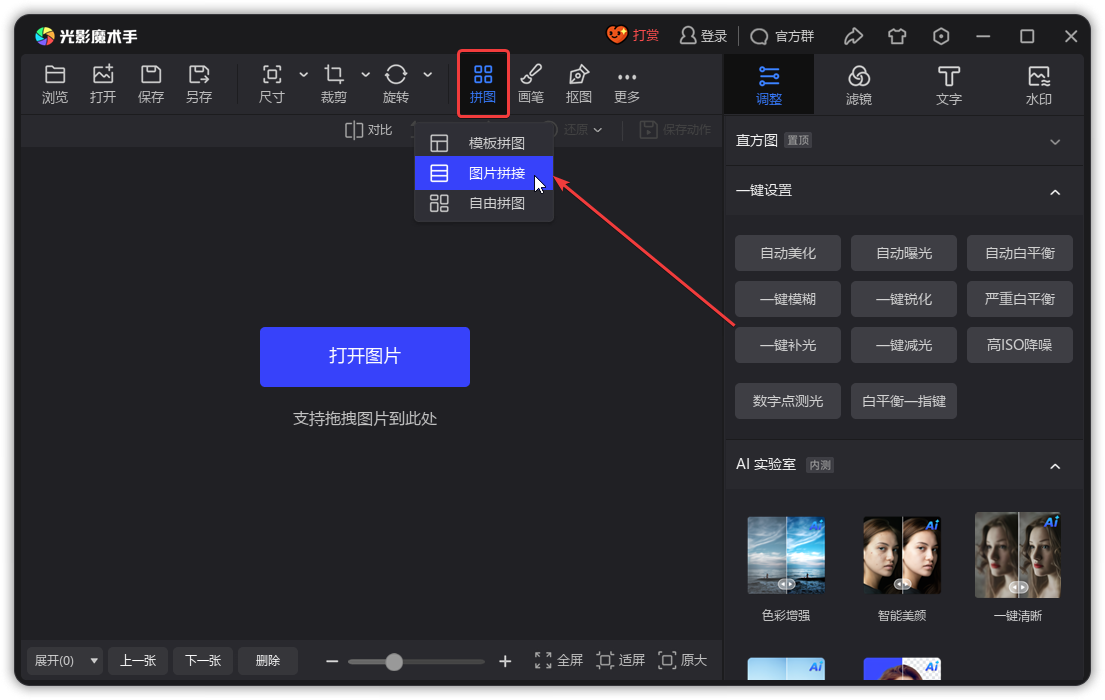This screenshot has height=700, width=1105.
Task: Pin the 直方图 panel with 置顶
Action: pyautogui.click(x=798, y=140)
